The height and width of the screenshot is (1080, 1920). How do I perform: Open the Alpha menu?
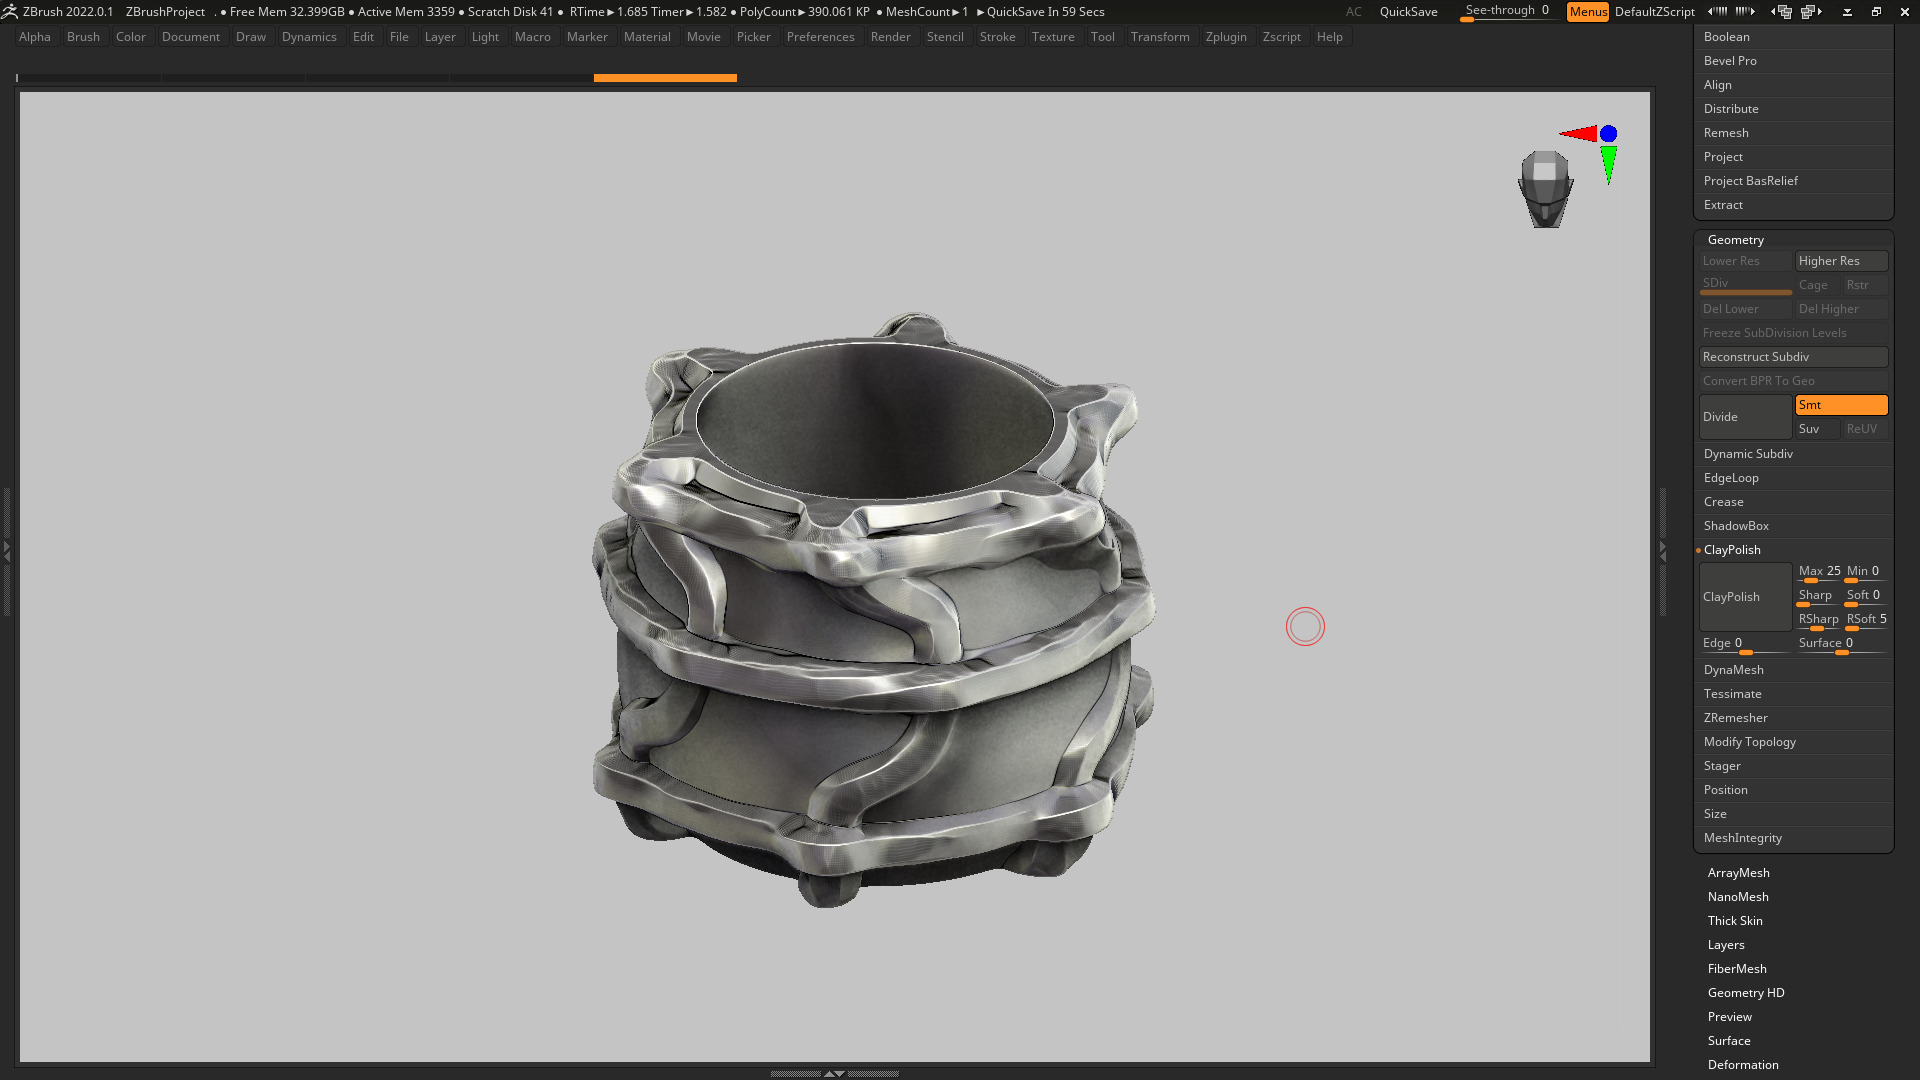34,37
